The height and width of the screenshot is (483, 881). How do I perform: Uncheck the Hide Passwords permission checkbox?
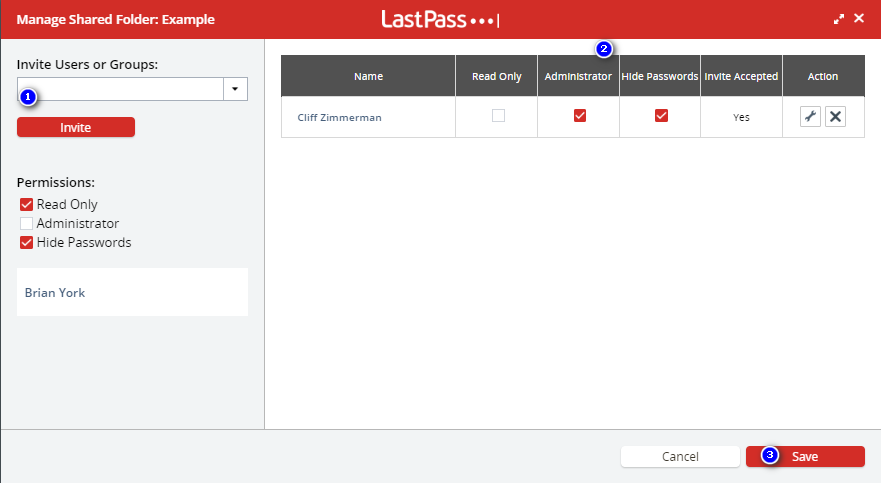point(26,242)
